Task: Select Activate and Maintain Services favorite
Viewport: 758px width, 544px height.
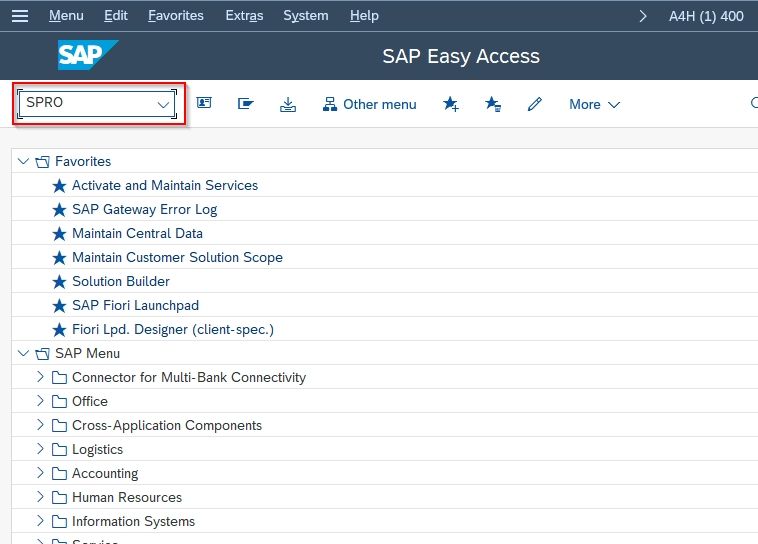Action: [x=165, y=186]
